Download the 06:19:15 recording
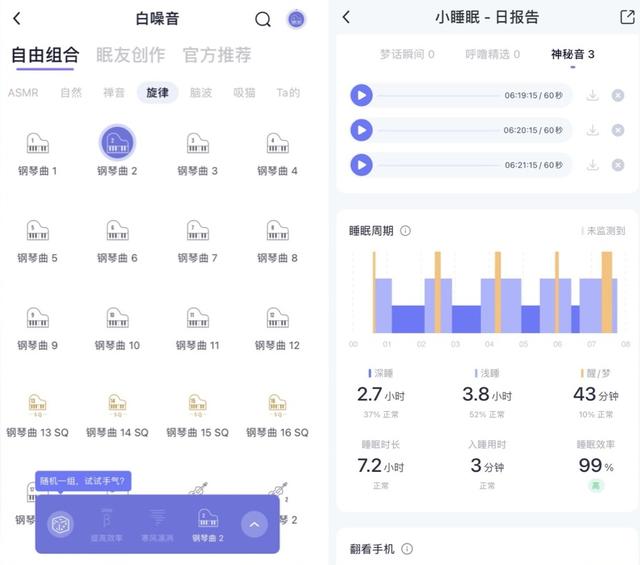This screenshot has width=640, height=565. click(592, 96)
